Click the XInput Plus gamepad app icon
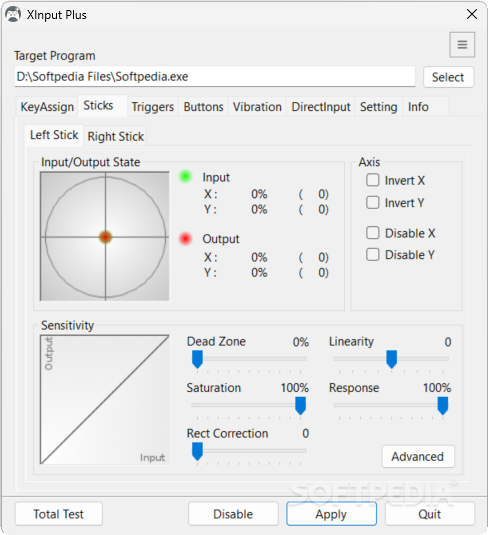This screenshot has height=535, width=488. pos(13,15)
